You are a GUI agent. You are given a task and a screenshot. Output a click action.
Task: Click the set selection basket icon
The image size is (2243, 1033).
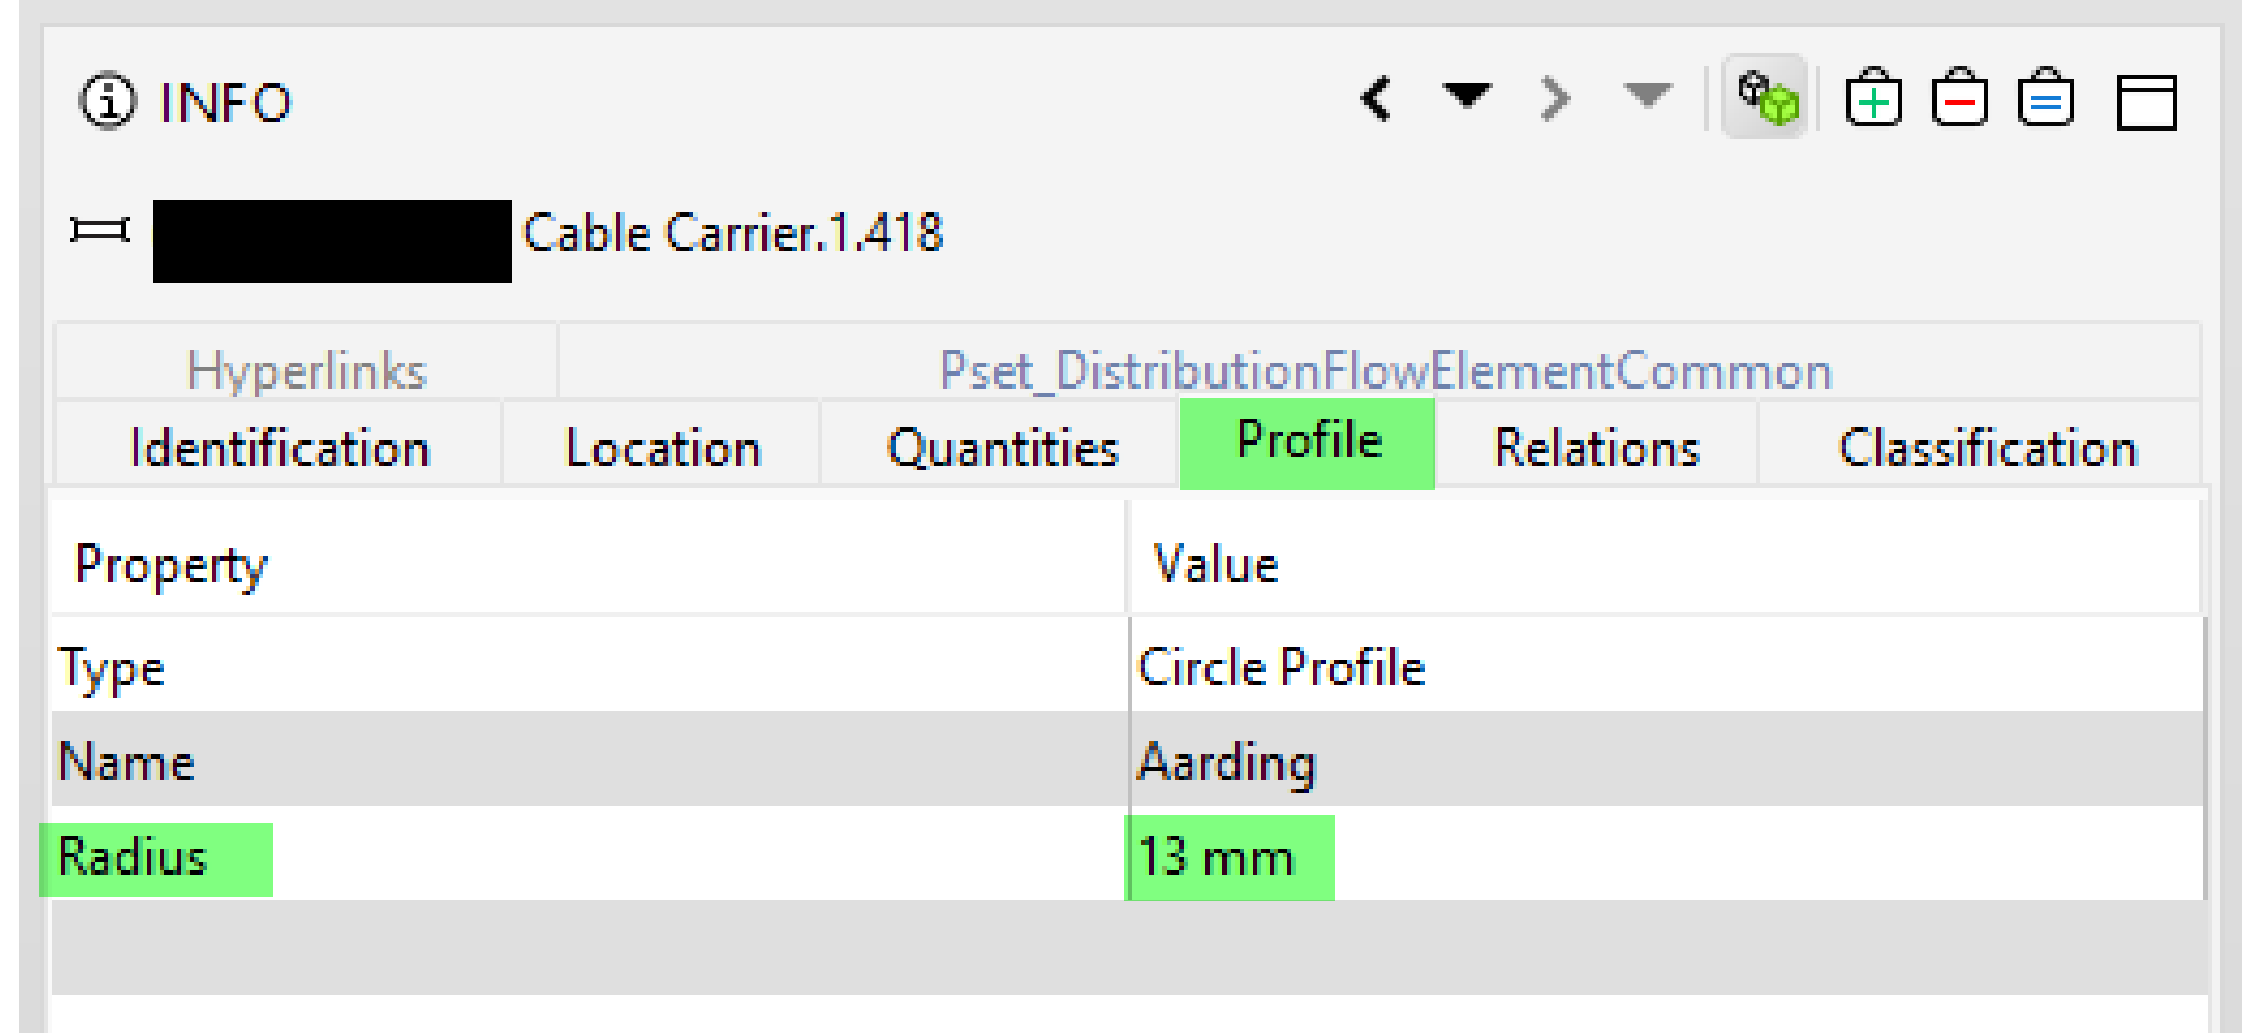[x=2045, y=97]
